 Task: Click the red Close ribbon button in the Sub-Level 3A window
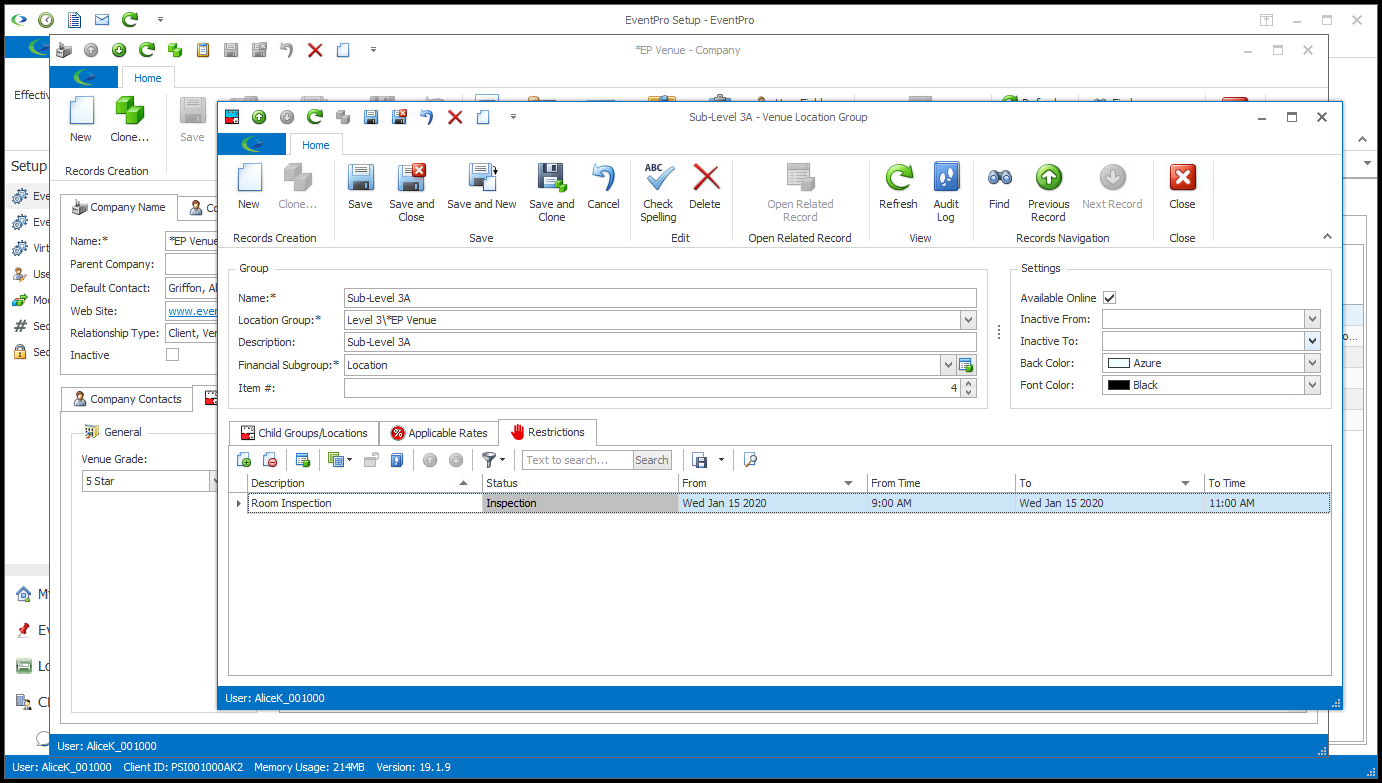coord(1182,187)
